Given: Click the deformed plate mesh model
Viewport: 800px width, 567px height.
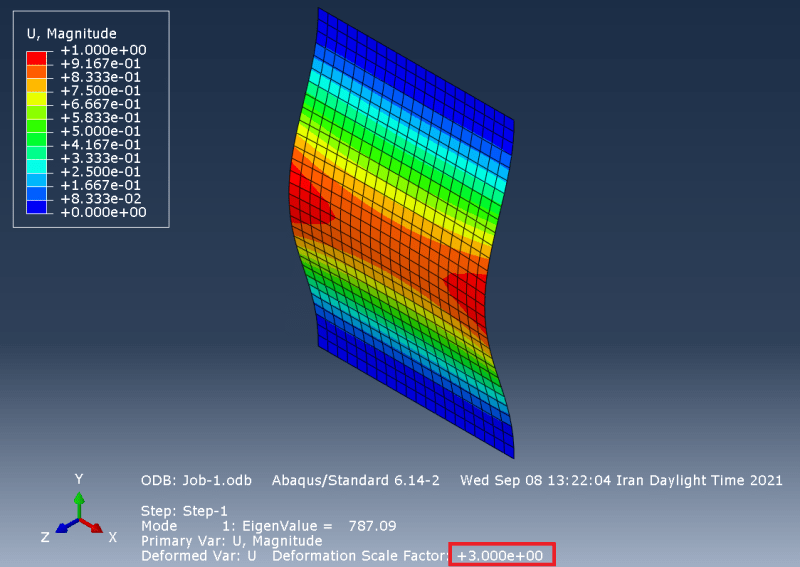Looking at the screenshot, I should tap(402, 232).
